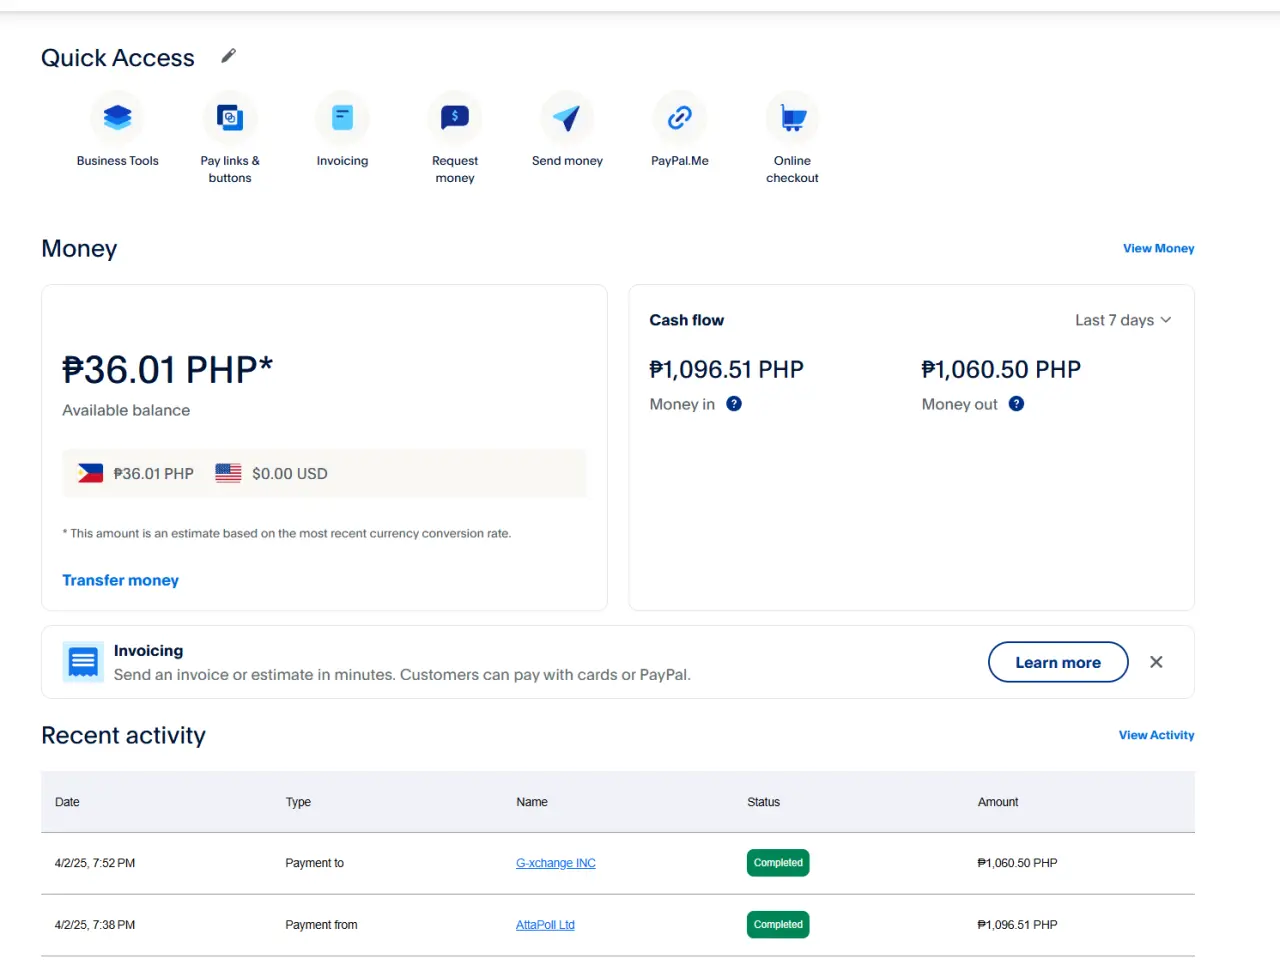The height and width of the screenshot is (965, 1280).
Task: Click the ₱36.01 PHP currency balance
Action: [153, 474]
